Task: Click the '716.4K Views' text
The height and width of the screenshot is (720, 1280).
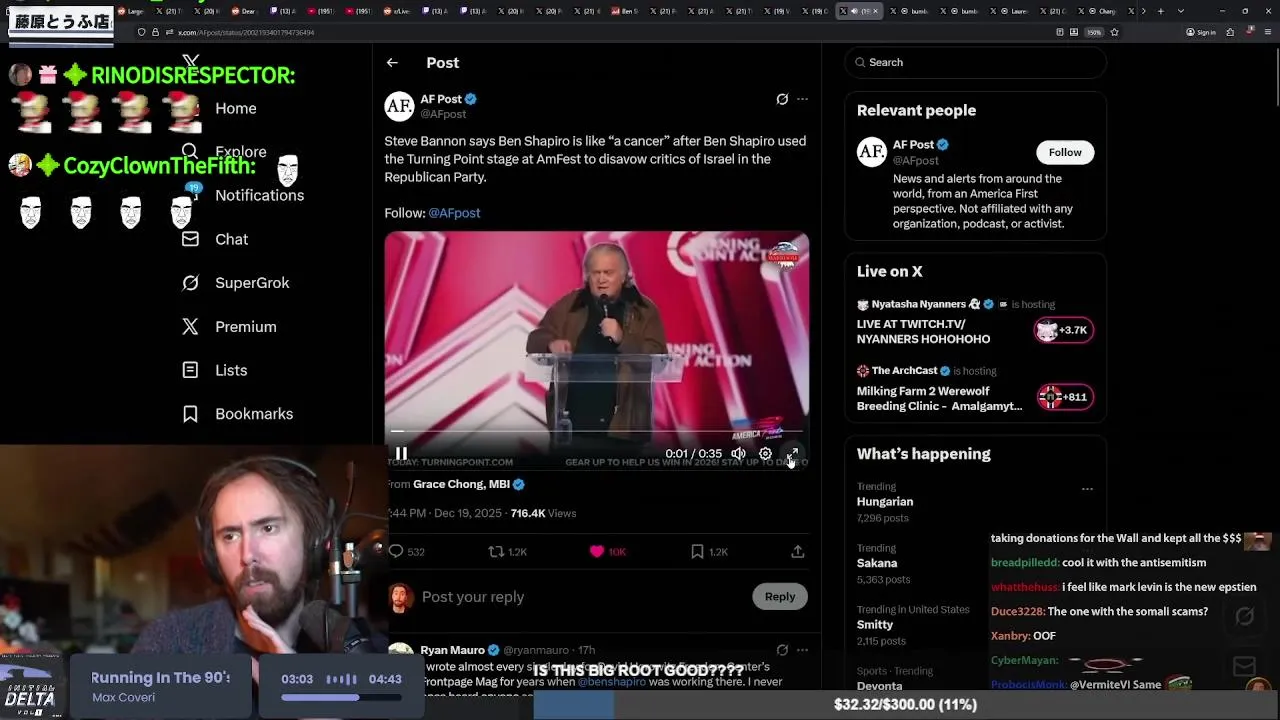Action: pyautogui.click(x=543, y=513)
